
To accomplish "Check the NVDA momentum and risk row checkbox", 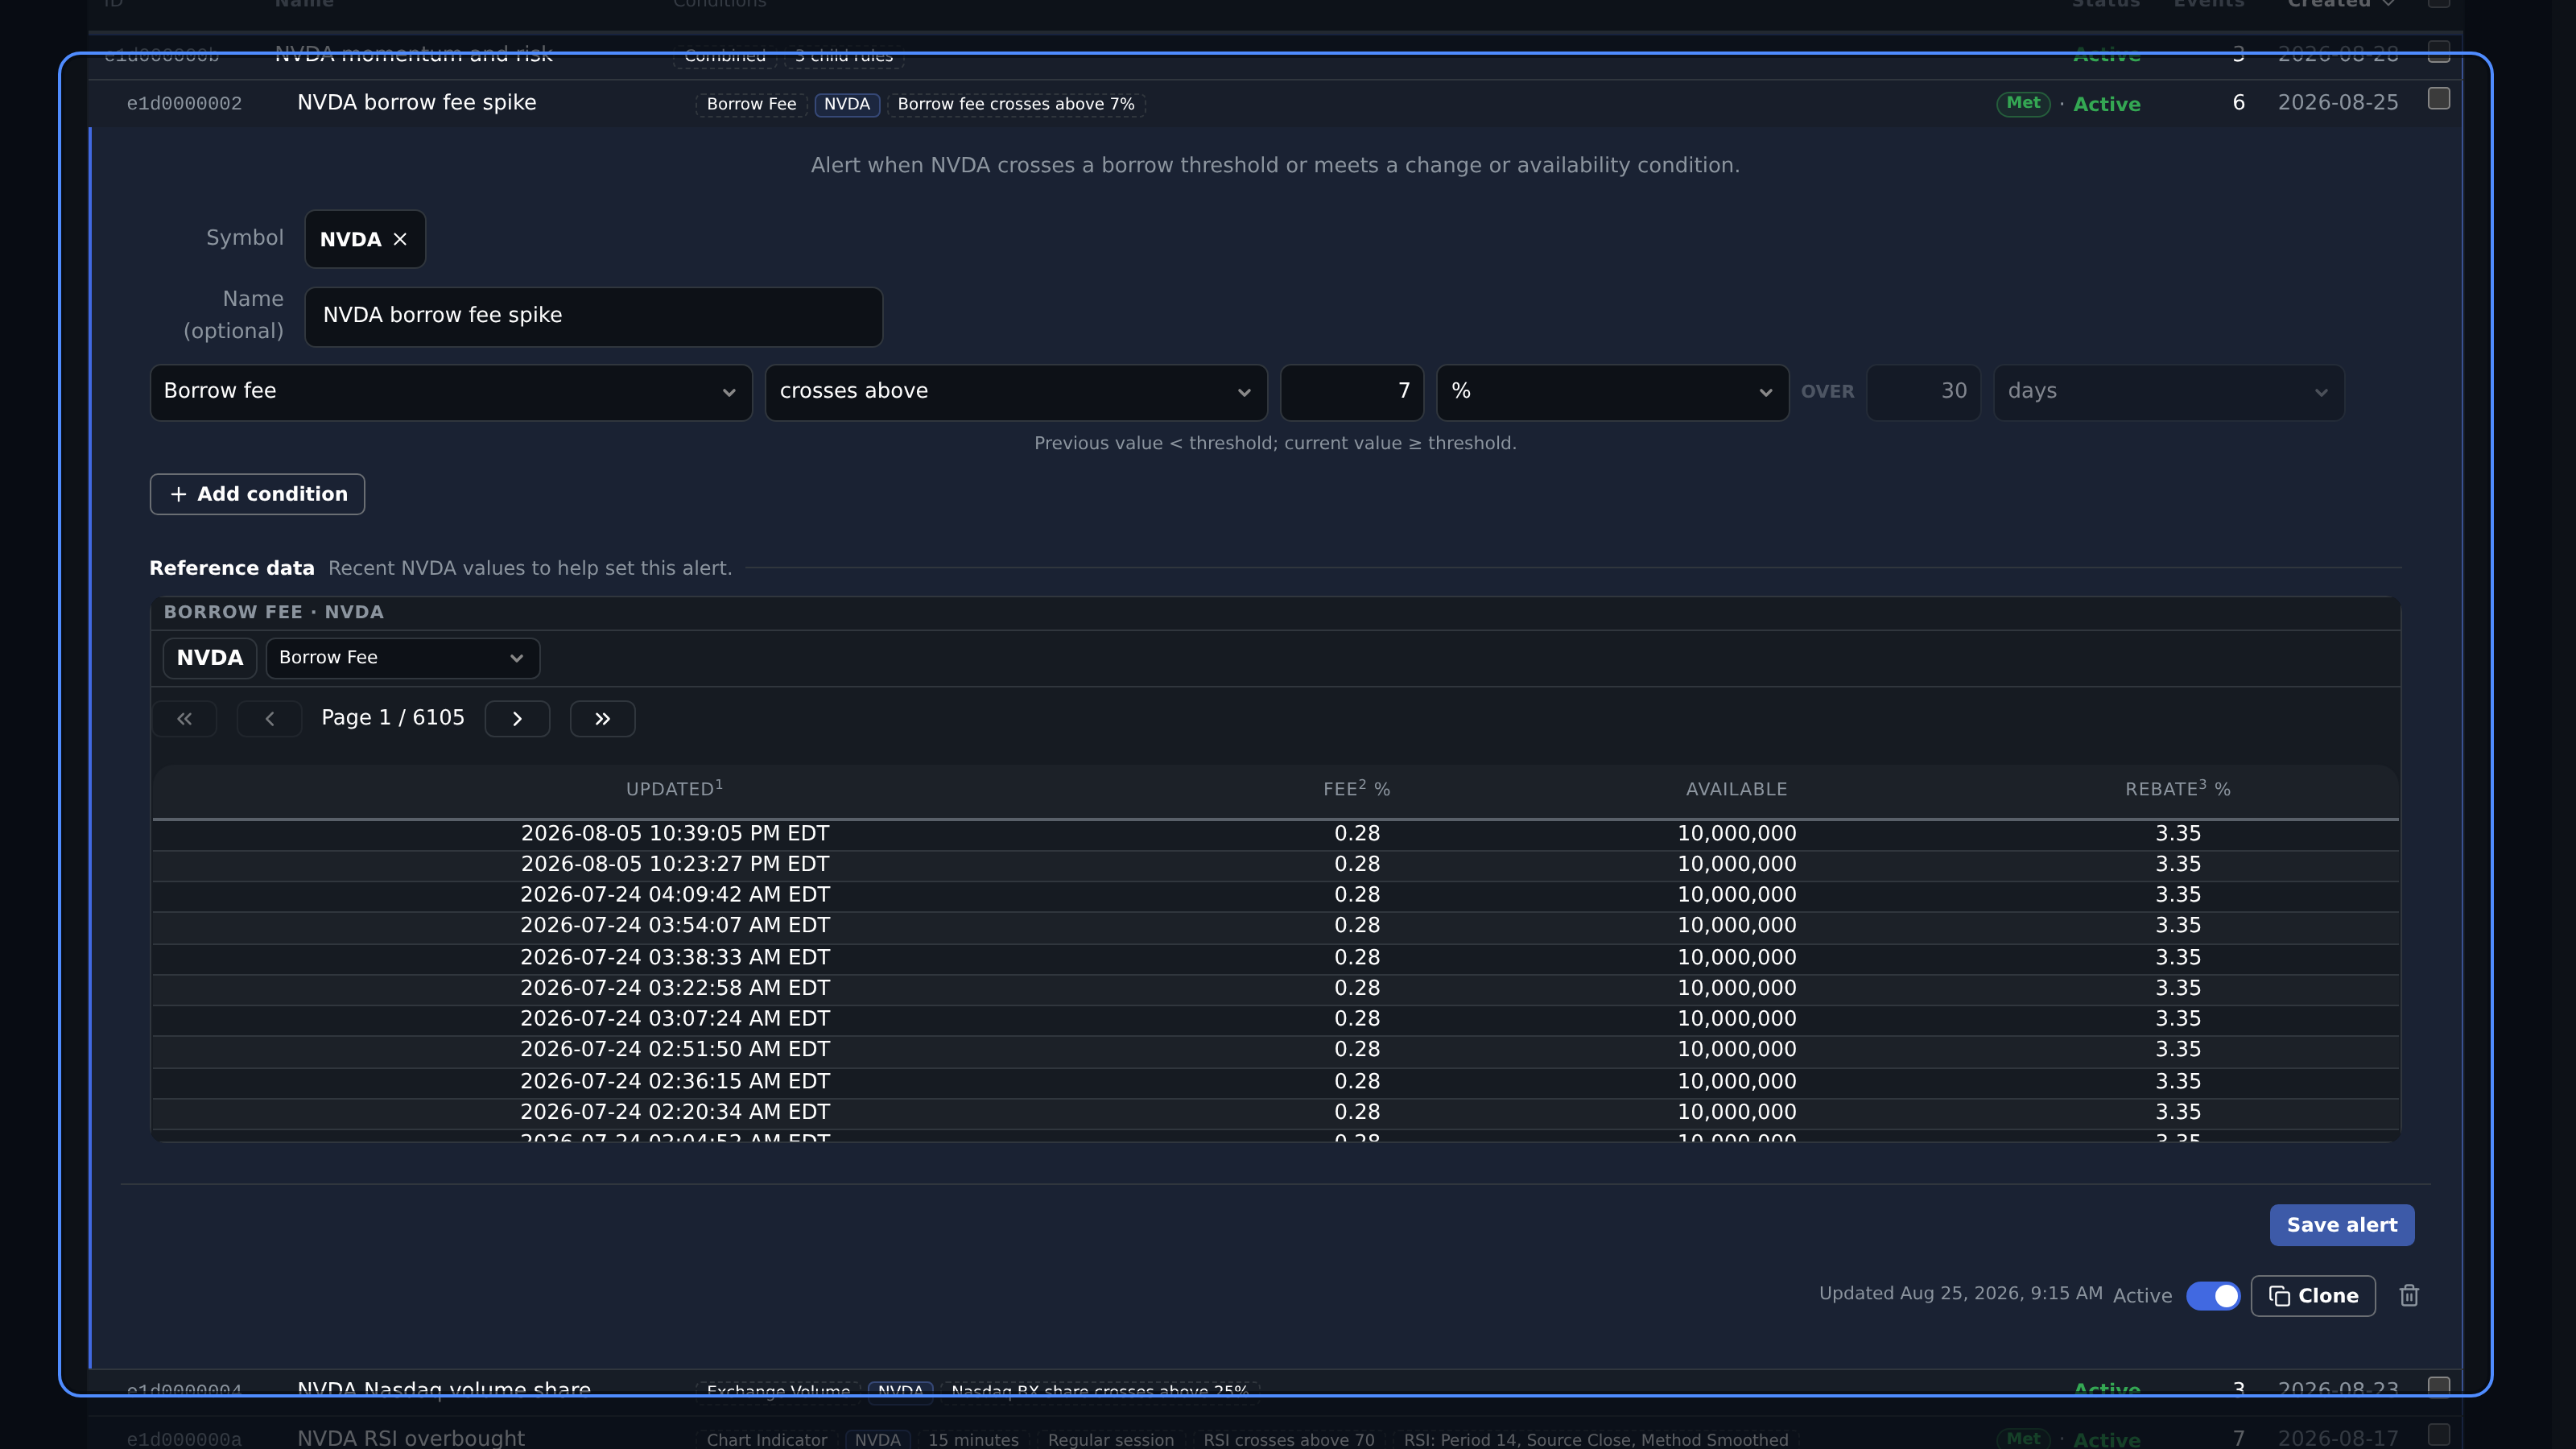I will [2438, 52].
